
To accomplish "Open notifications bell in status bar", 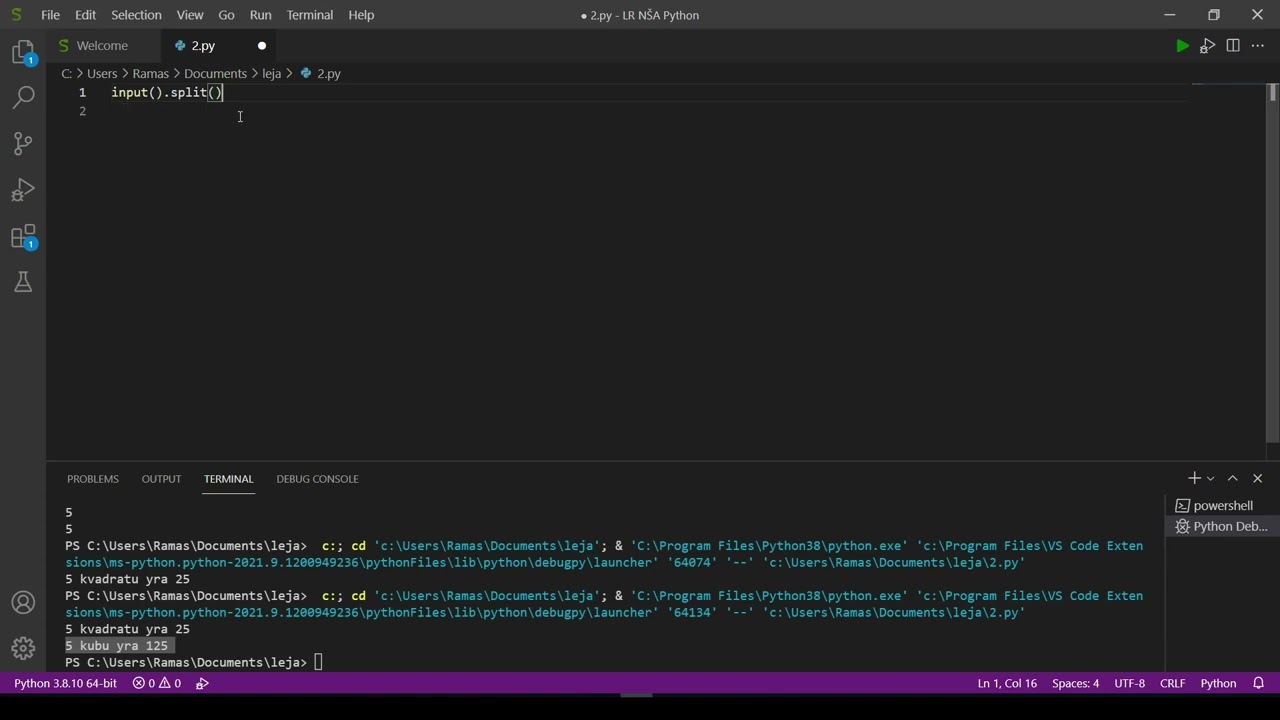I will pos(1259,683).
